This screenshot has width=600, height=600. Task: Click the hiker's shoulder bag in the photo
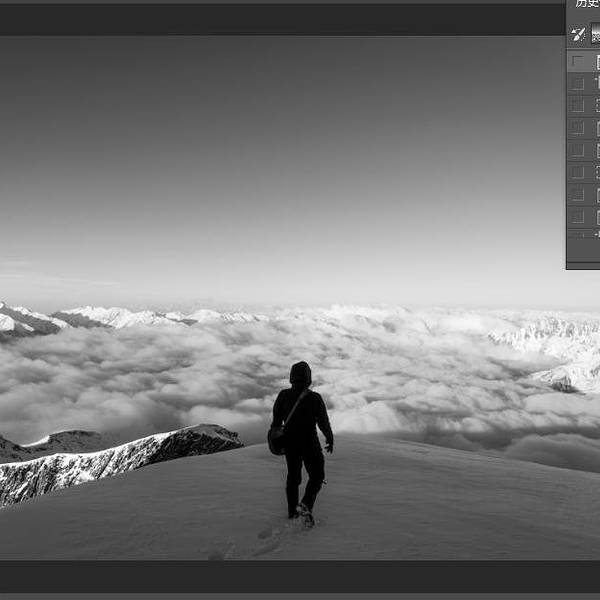pos(277,439)
